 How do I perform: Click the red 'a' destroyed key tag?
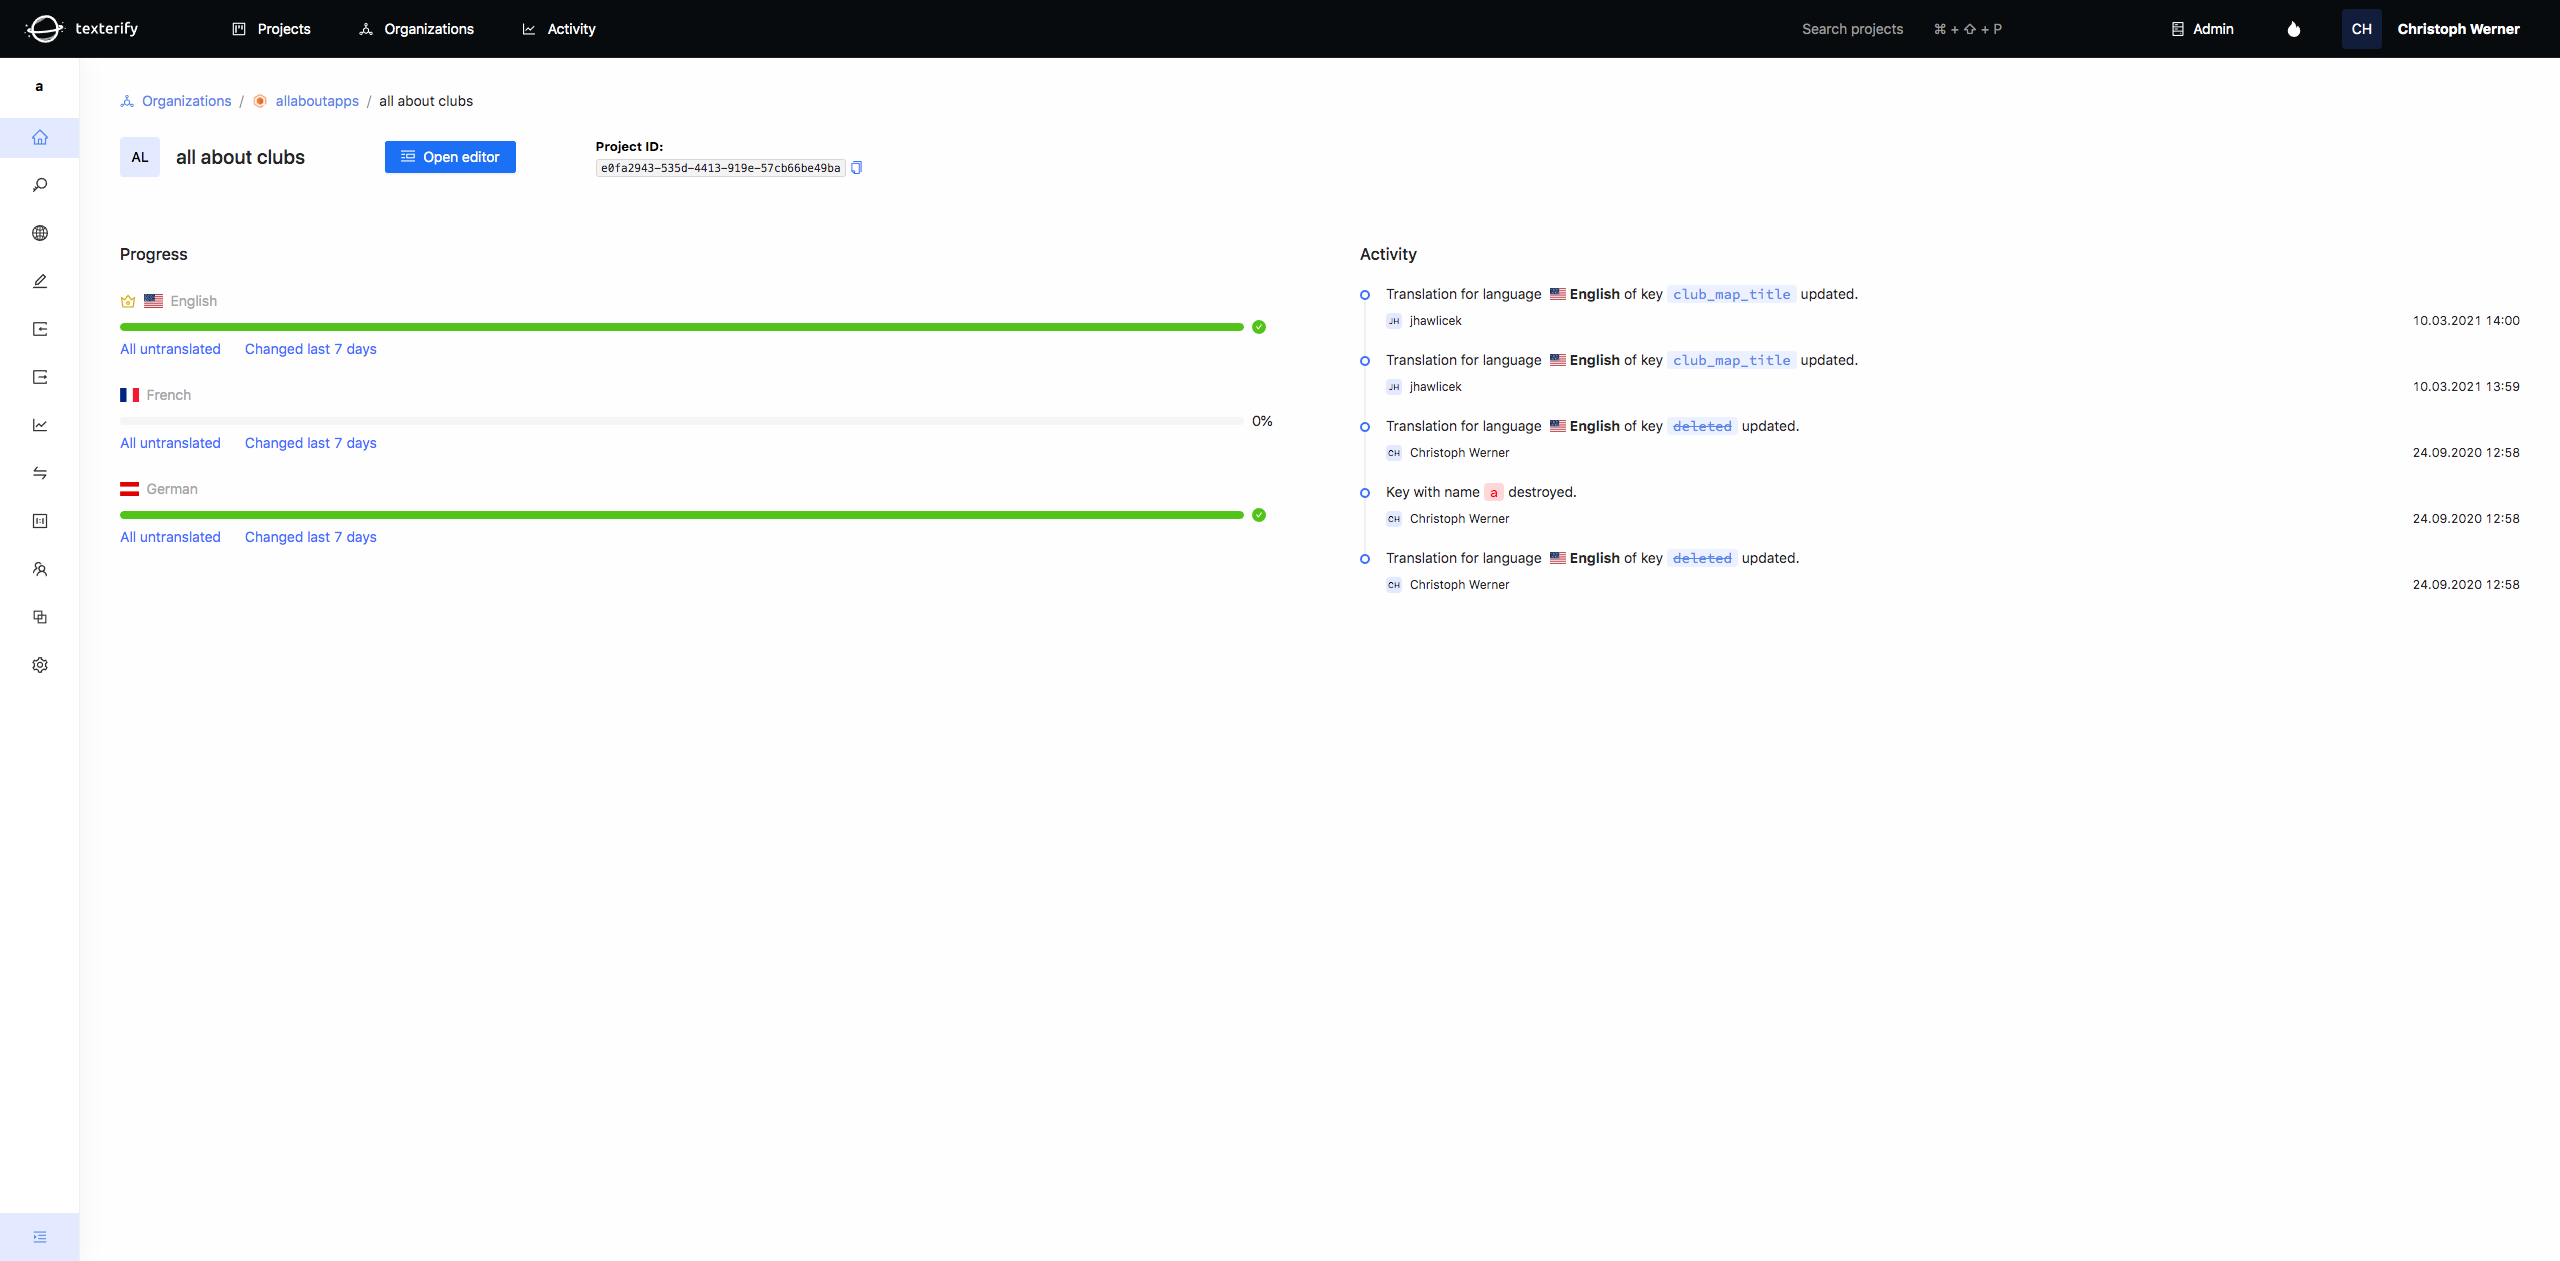pos(1493,492)
